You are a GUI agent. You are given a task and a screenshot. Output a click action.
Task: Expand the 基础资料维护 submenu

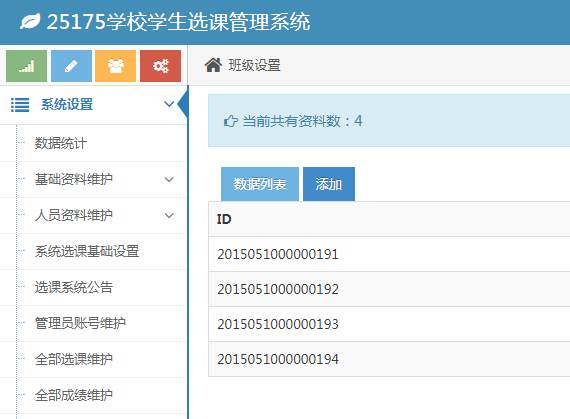click(169, 179)
